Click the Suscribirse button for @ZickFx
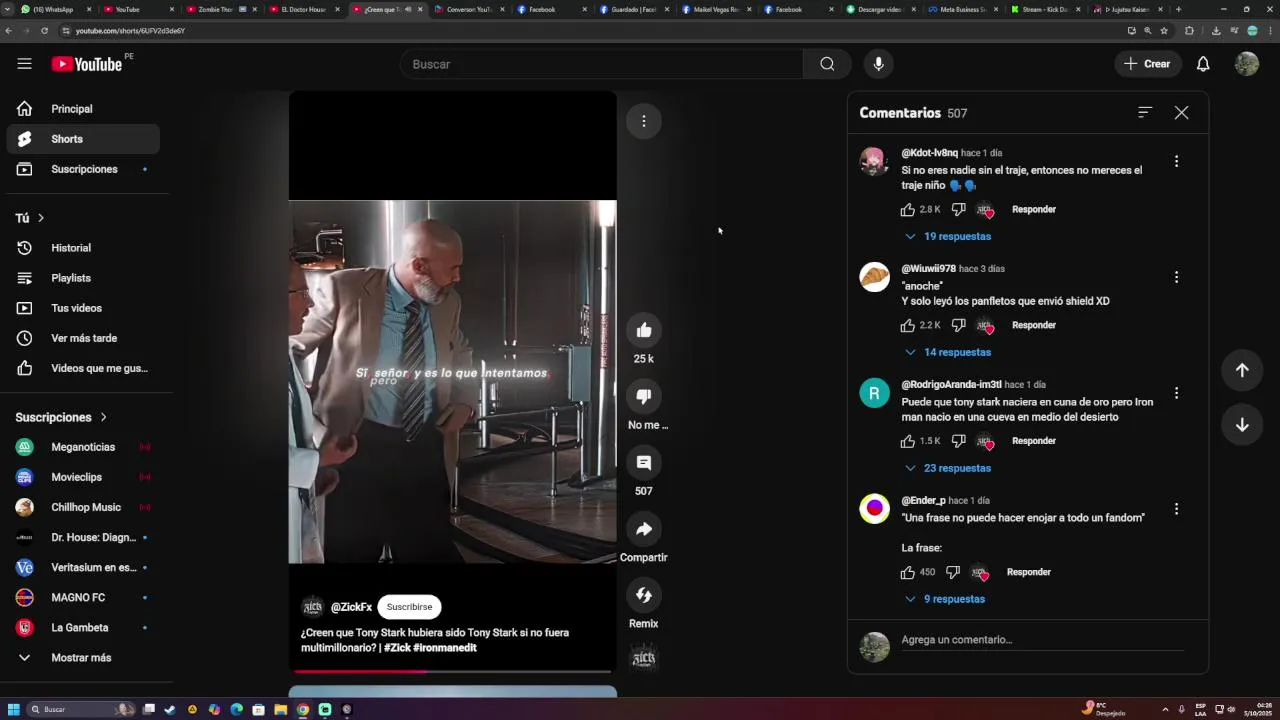This screenshot has height=720, width=1280. pyautogui.click(x=409, y=607)
